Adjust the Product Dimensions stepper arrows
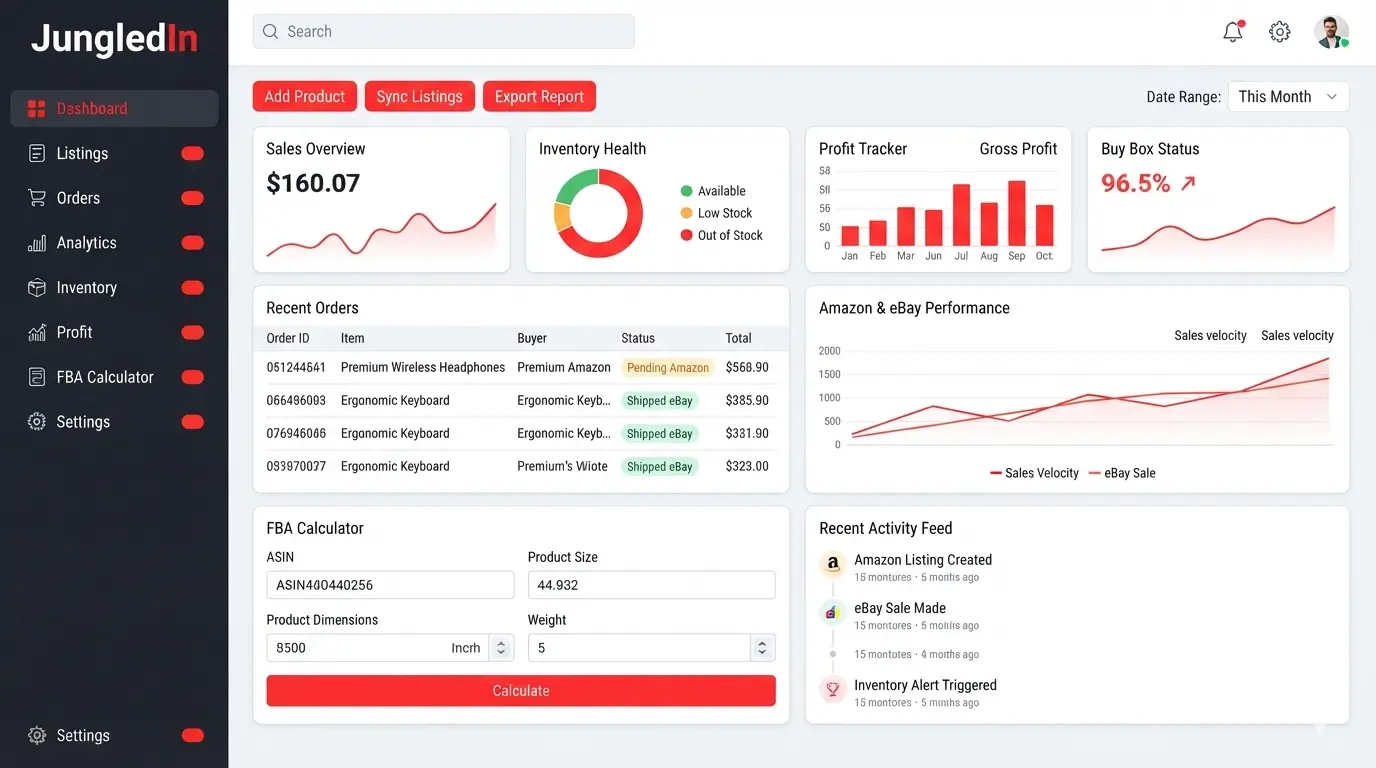 click(501, 648)
